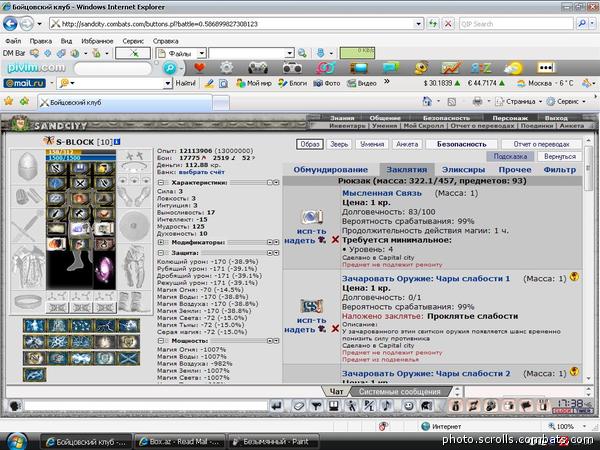
Task: Click the red X to drop Мысленная Связь
Action: click(x=335, y=240)
